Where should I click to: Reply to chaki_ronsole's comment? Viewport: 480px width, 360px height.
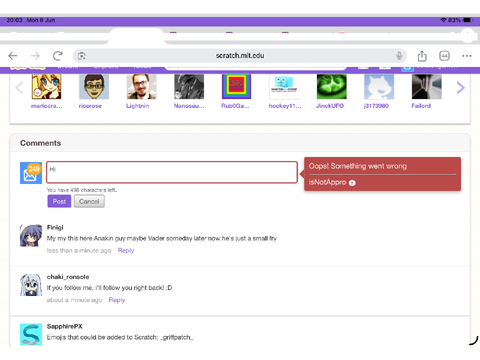tap(117, 300)
